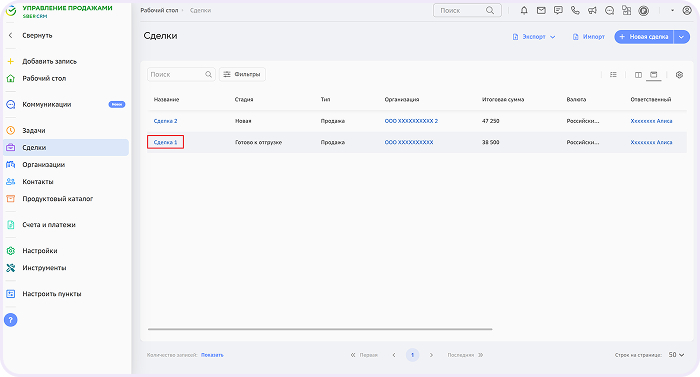Click the next page arrow

point(431,355)
